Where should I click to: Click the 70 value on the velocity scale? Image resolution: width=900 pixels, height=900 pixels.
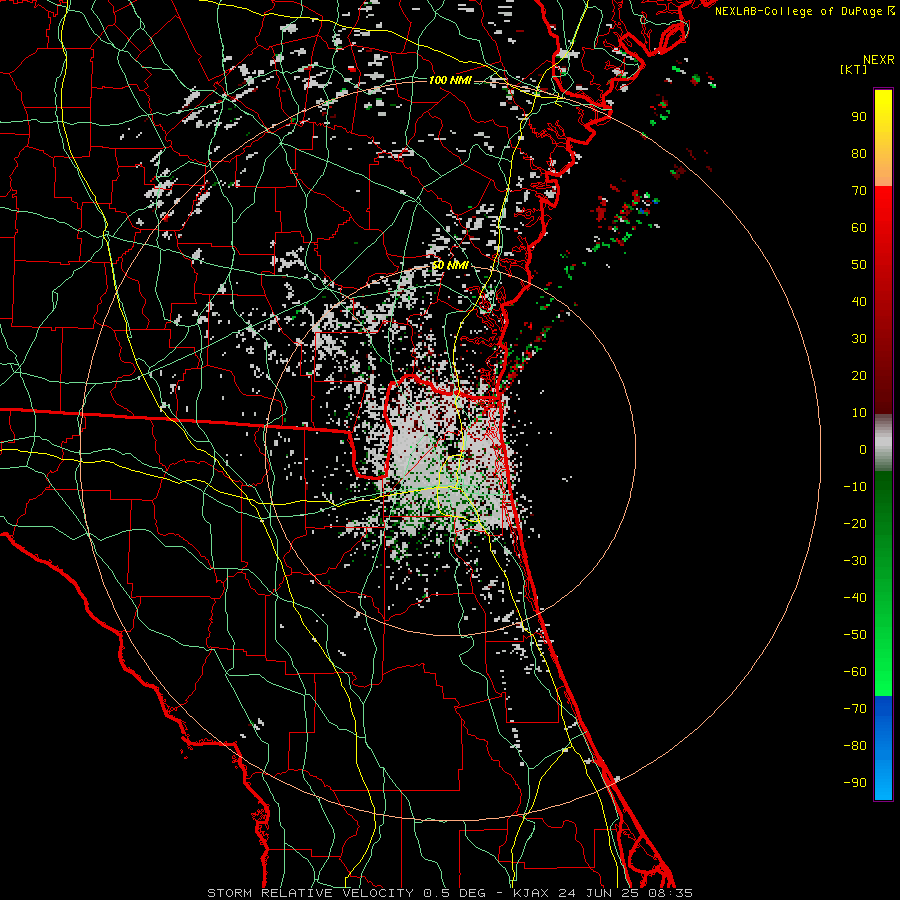point(859,191)
